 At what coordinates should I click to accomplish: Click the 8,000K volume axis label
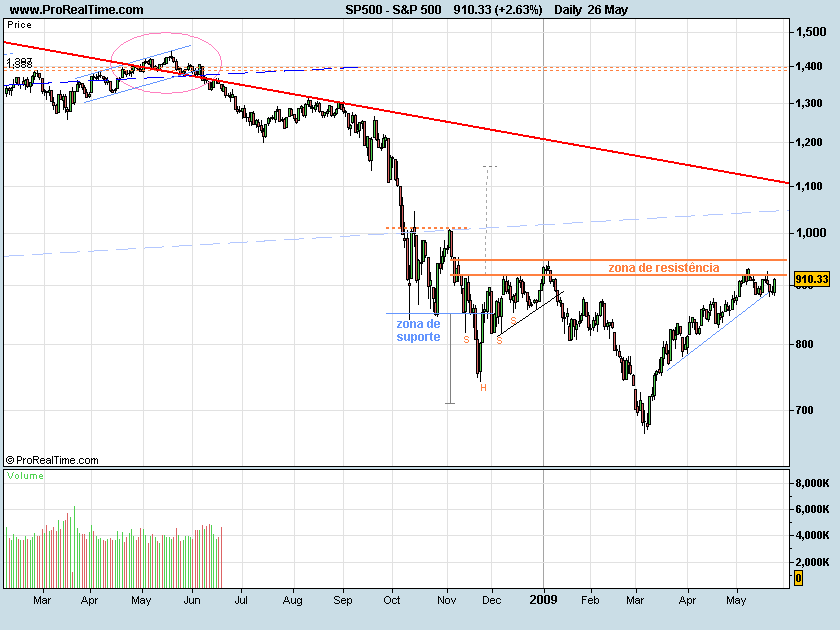812,483
